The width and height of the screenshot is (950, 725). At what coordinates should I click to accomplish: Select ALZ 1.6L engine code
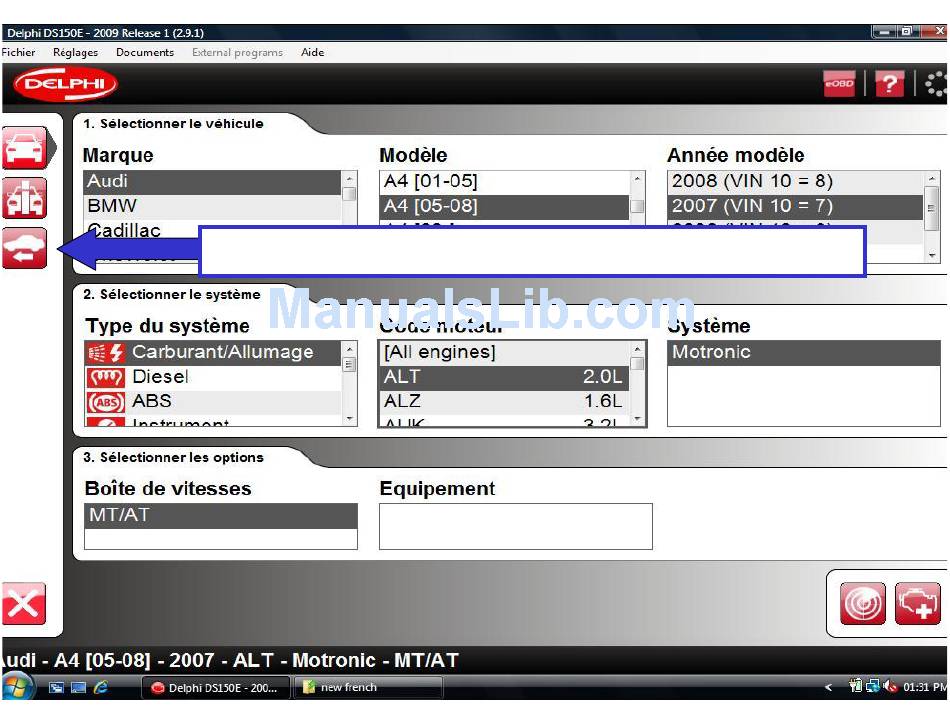(x=505, y=402)
